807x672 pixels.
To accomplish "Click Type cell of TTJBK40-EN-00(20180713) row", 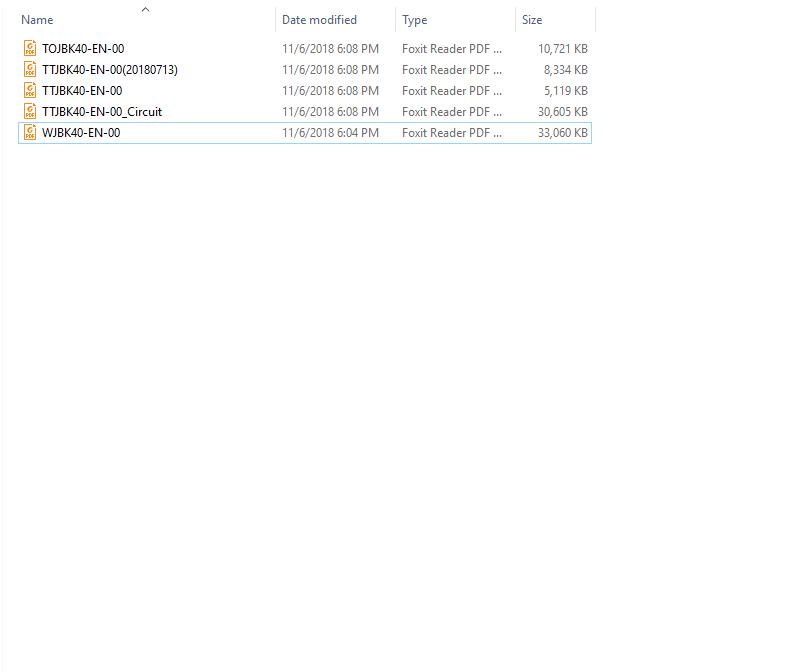I will coord(452,69).
